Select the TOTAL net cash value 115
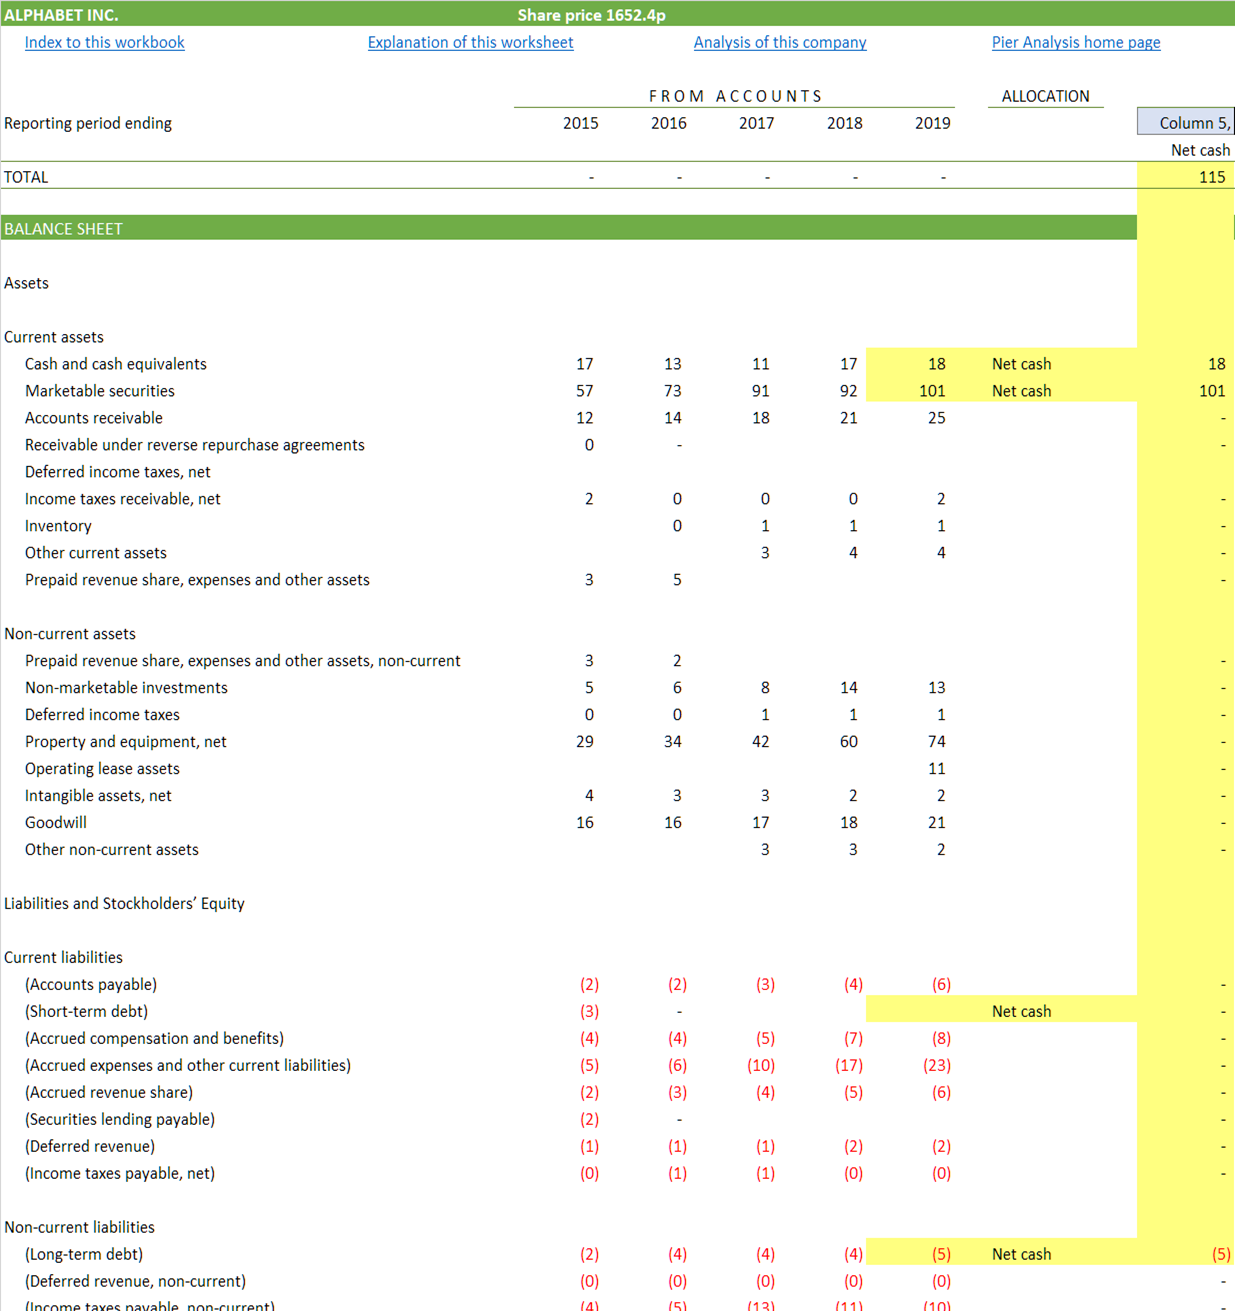 pos(1212,177)
